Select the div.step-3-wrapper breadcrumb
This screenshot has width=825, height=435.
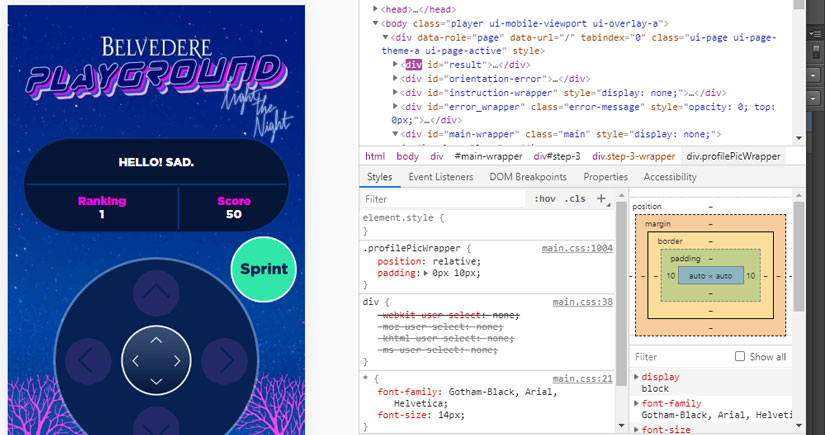(x=633, y=156)
